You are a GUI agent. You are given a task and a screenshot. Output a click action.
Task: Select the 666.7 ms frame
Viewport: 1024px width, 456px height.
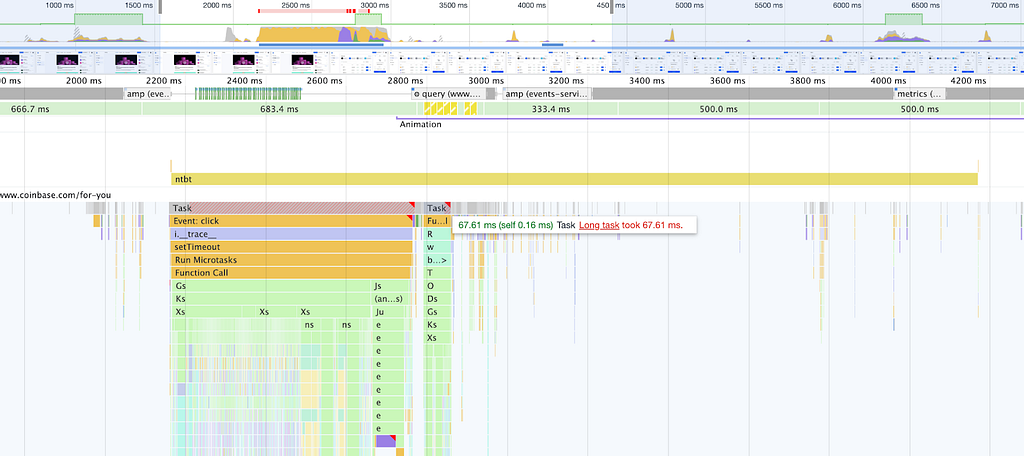71,109
